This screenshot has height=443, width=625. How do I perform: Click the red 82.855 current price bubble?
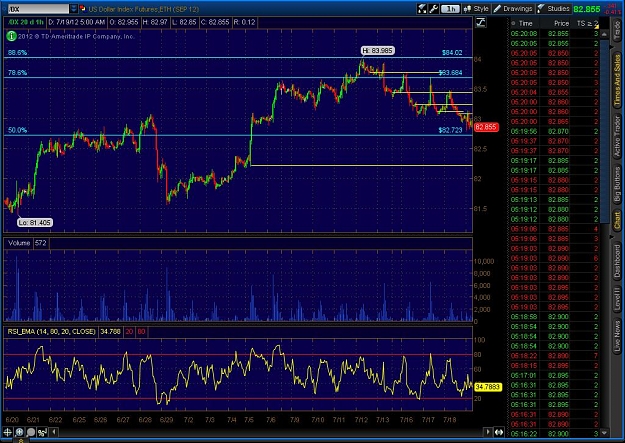(x=486, y=127)
